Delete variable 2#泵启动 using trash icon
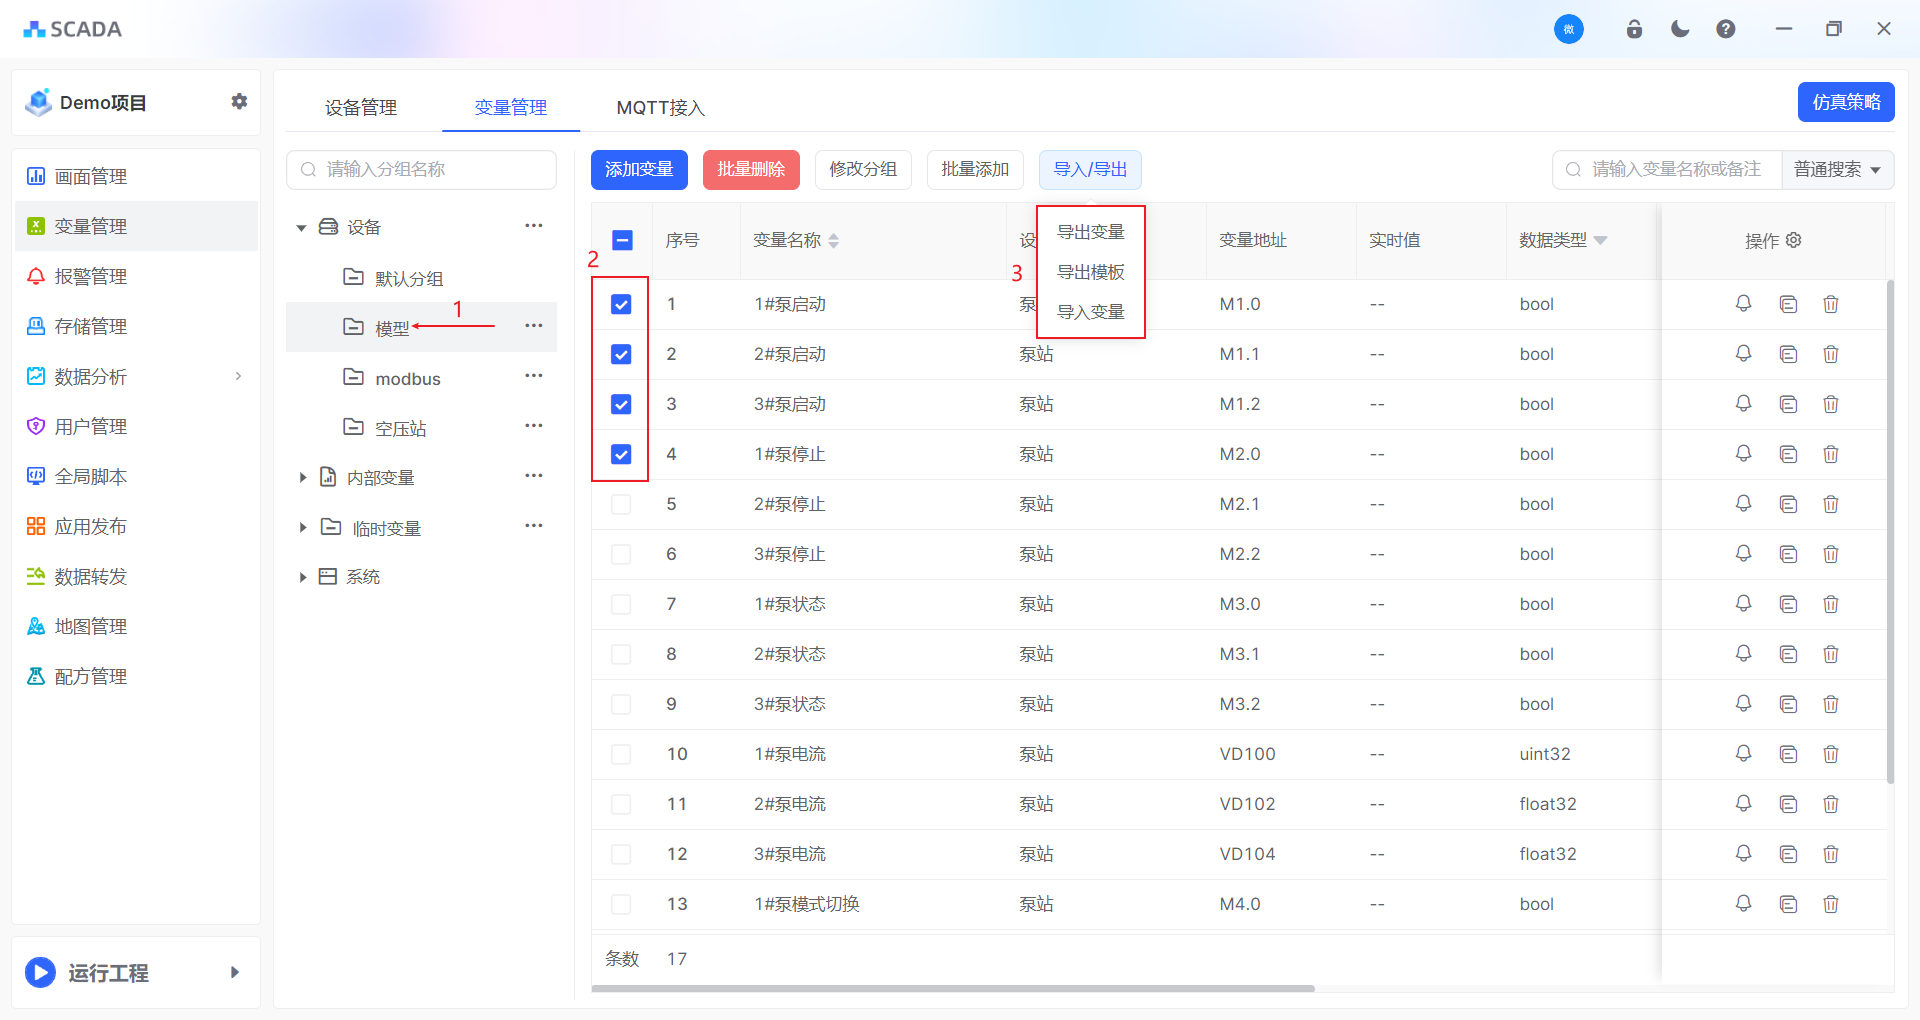This screenshot has height=1020, width=1920. 1830,354
